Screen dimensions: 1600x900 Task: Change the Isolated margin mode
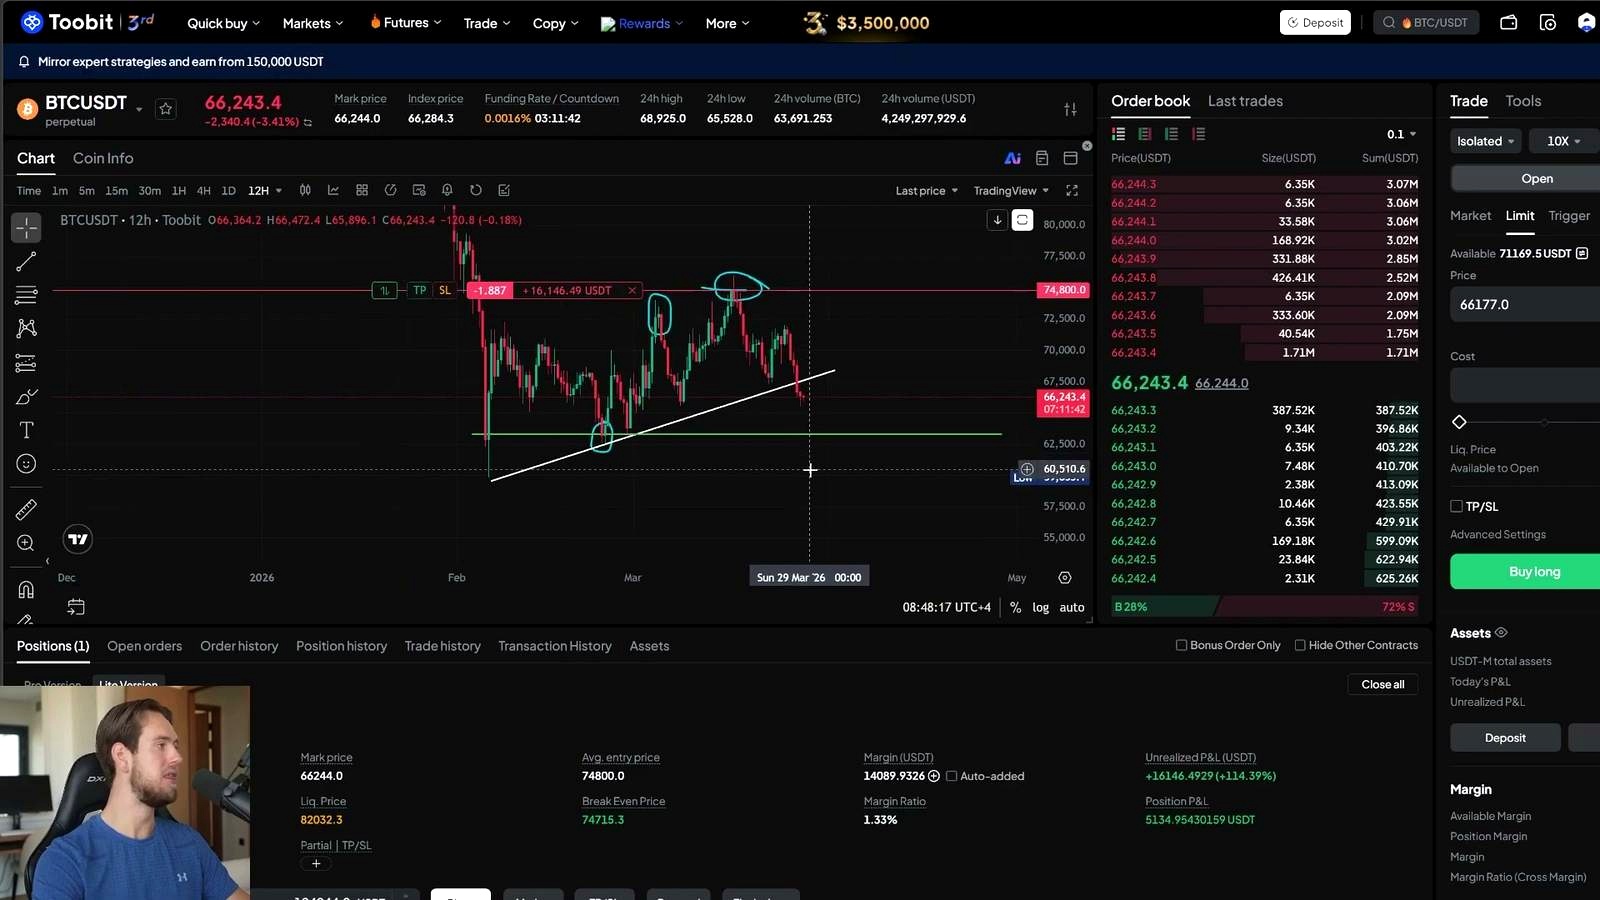(x=1486, y=141)
